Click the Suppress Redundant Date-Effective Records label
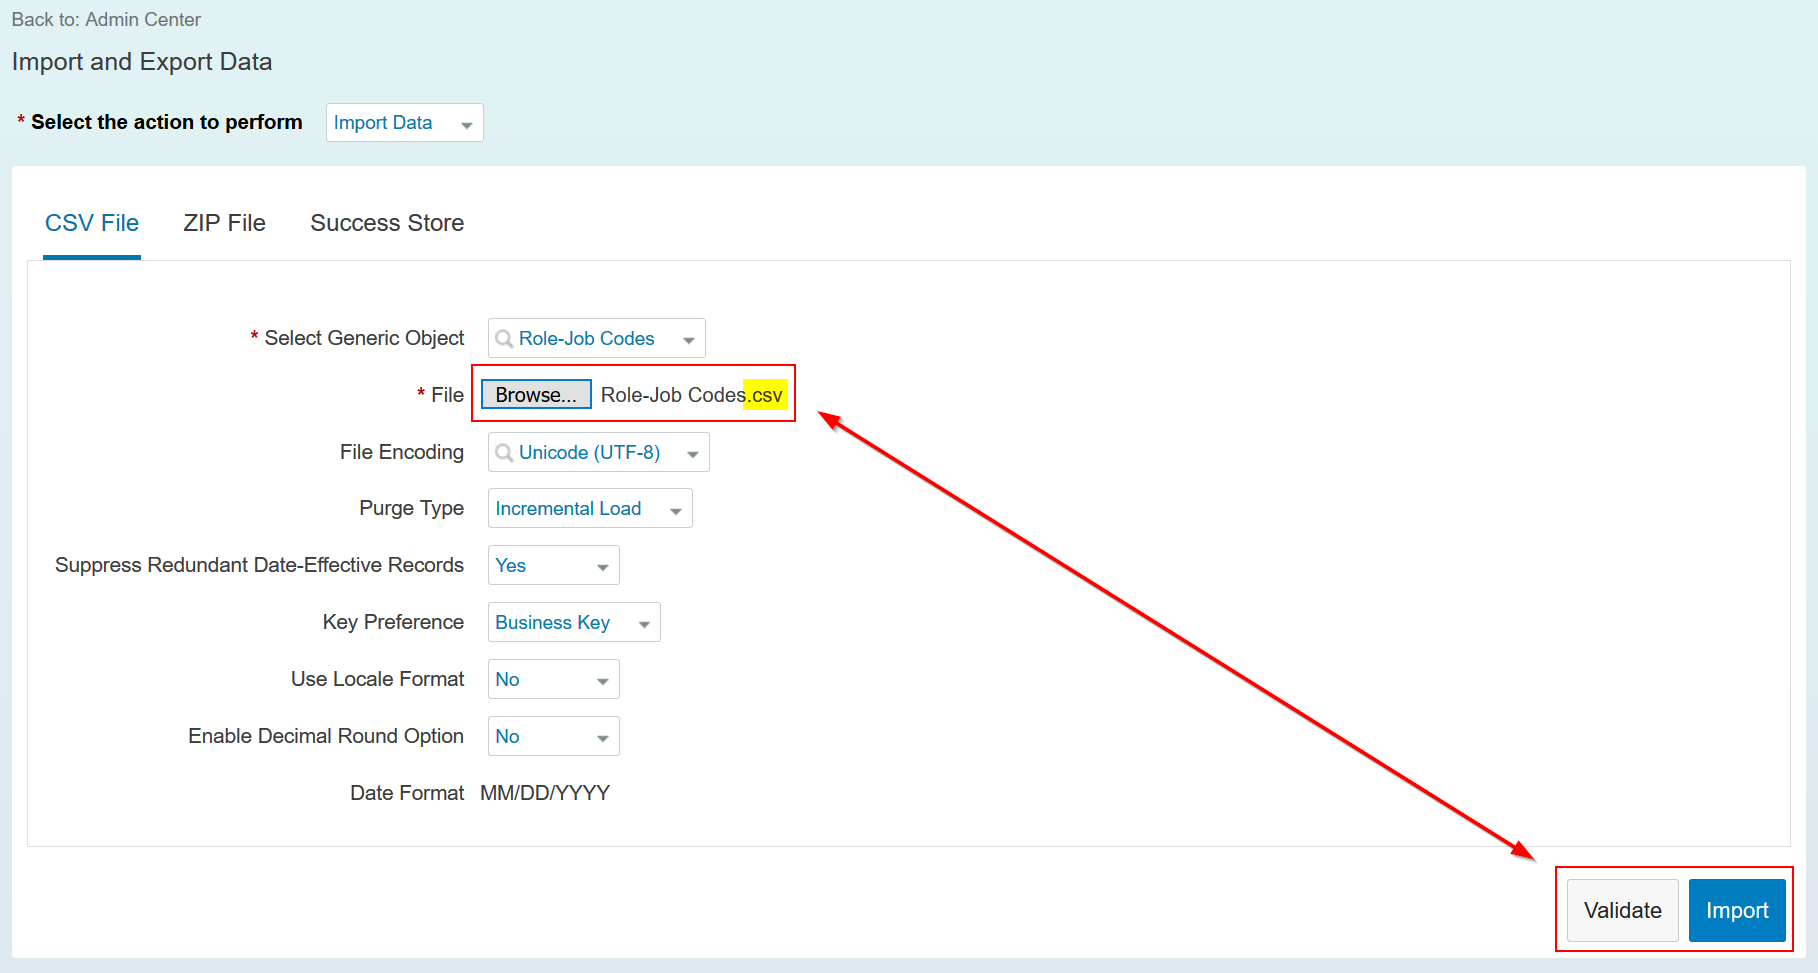Screen dimensions: 1818x973 pos(259,565)
